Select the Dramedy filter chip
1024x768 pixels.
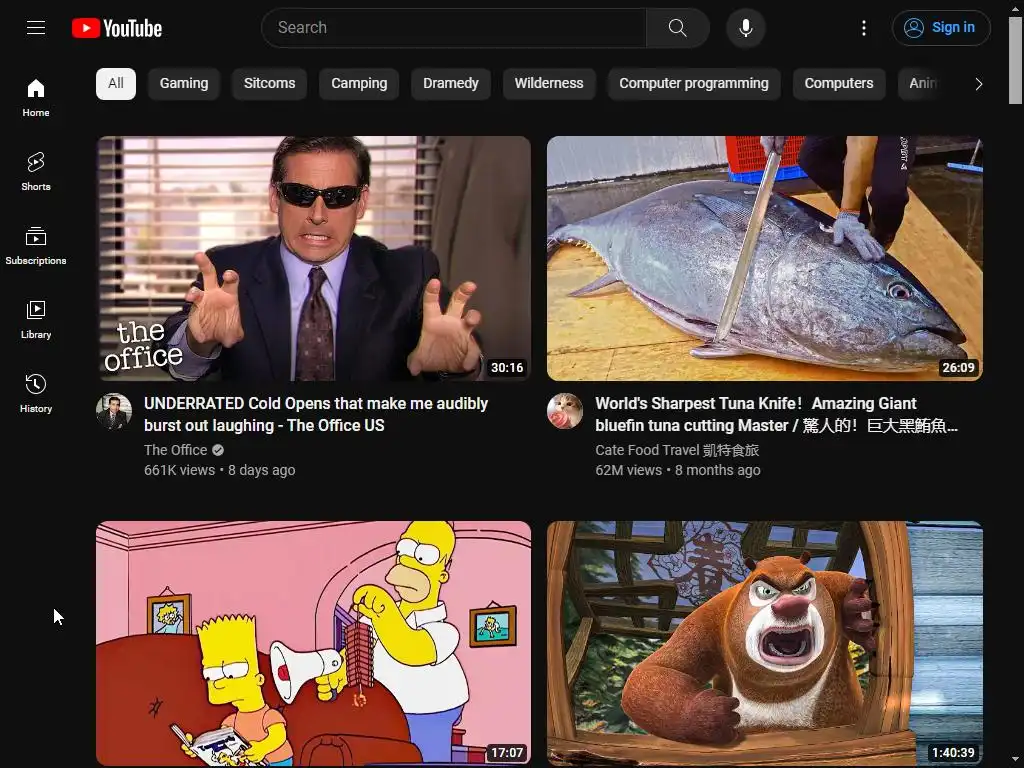[451, 84]
